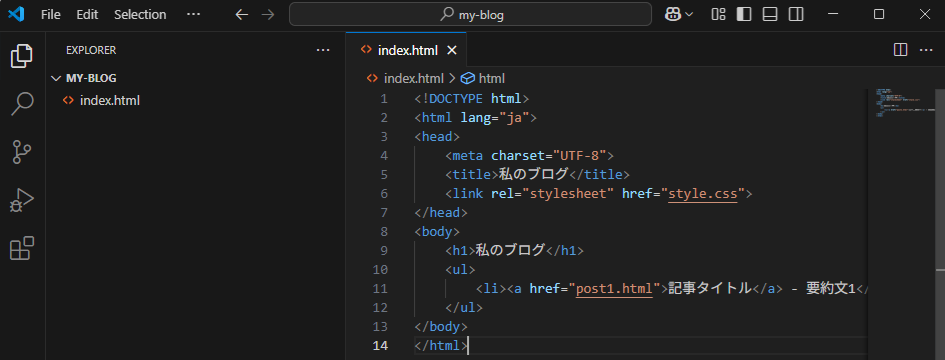The height and width of the screenshot is (360, 945).
Task: Click index.html in the breadcrumb
Action: click(414, 78)
